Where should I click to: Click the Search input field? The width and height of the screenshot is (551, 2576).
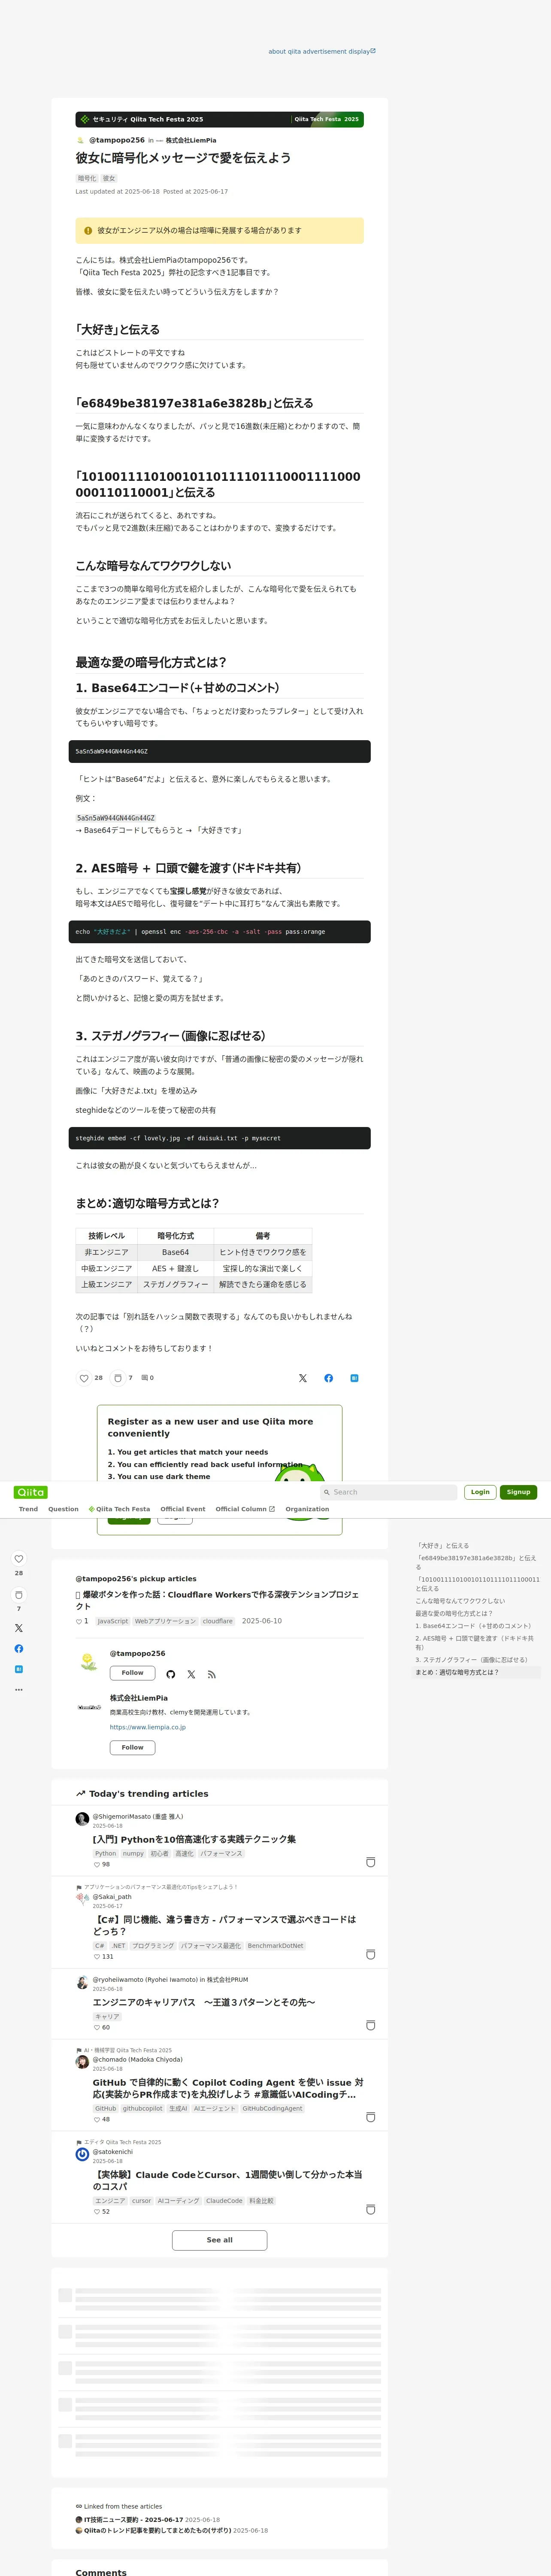[x=388, y=1492]
